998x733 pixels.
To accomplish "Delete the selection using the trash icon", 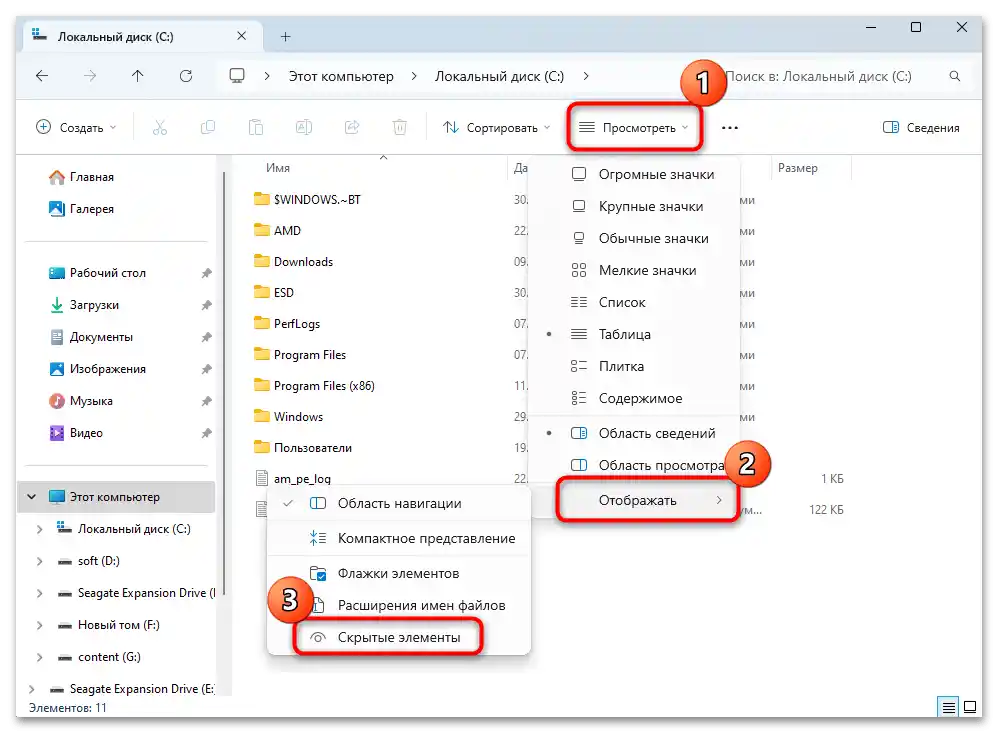I will (x=399, y=127).
